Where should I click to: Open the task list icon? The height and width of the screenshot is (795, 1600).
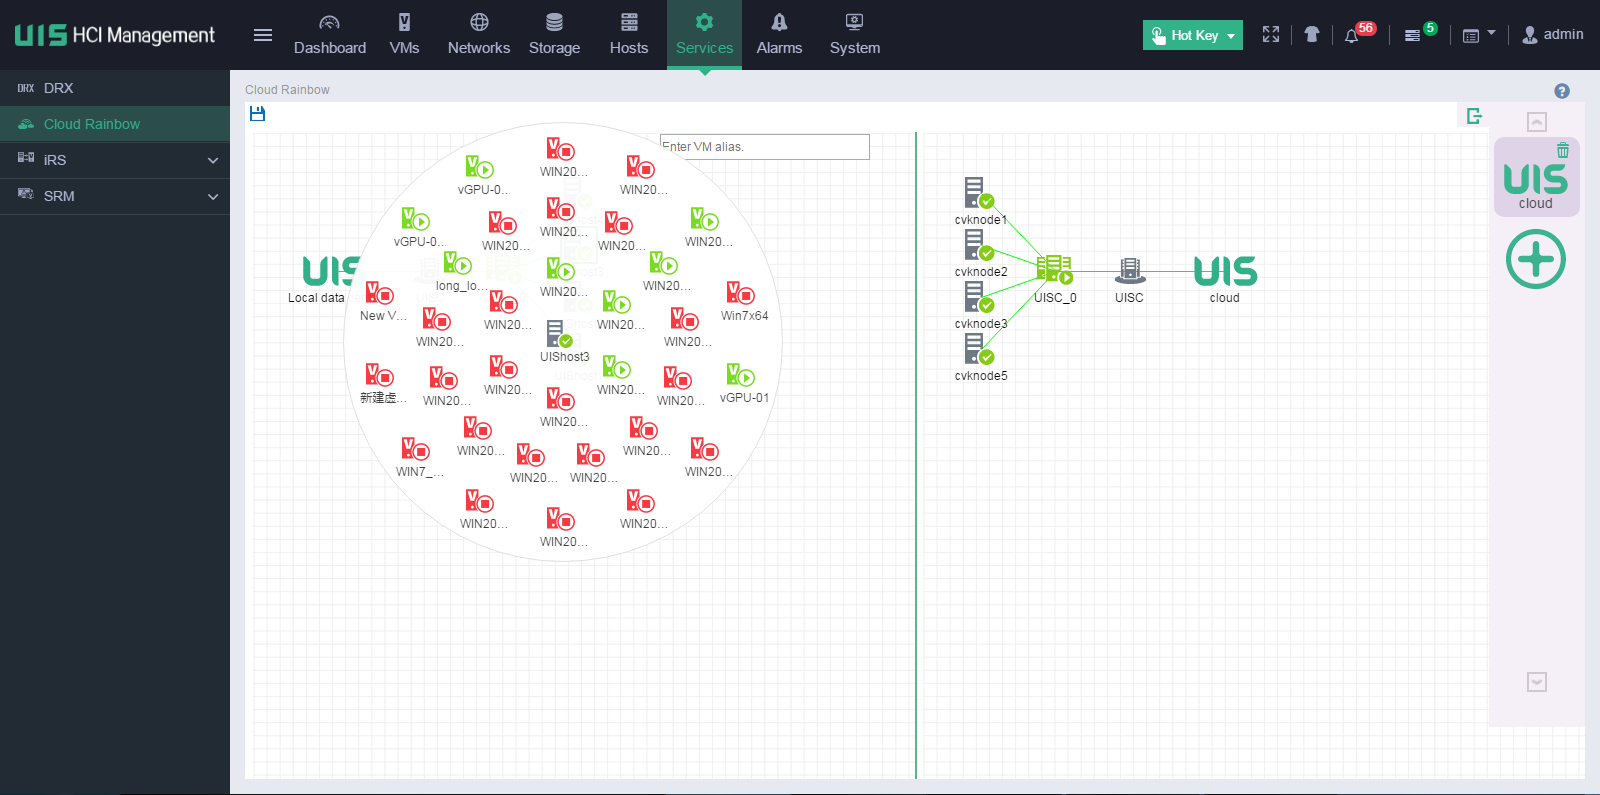point(1412,35)
